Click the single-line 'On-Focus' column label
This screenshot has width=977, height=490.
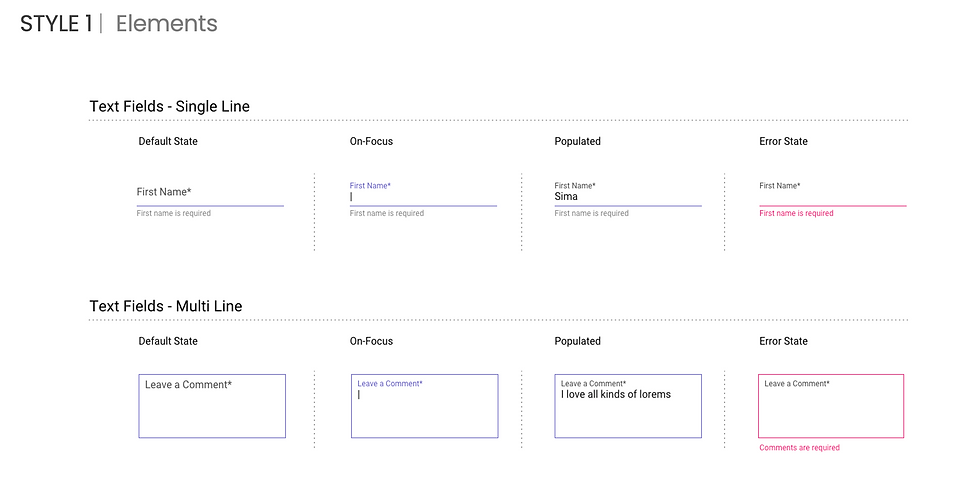point(371,142)
